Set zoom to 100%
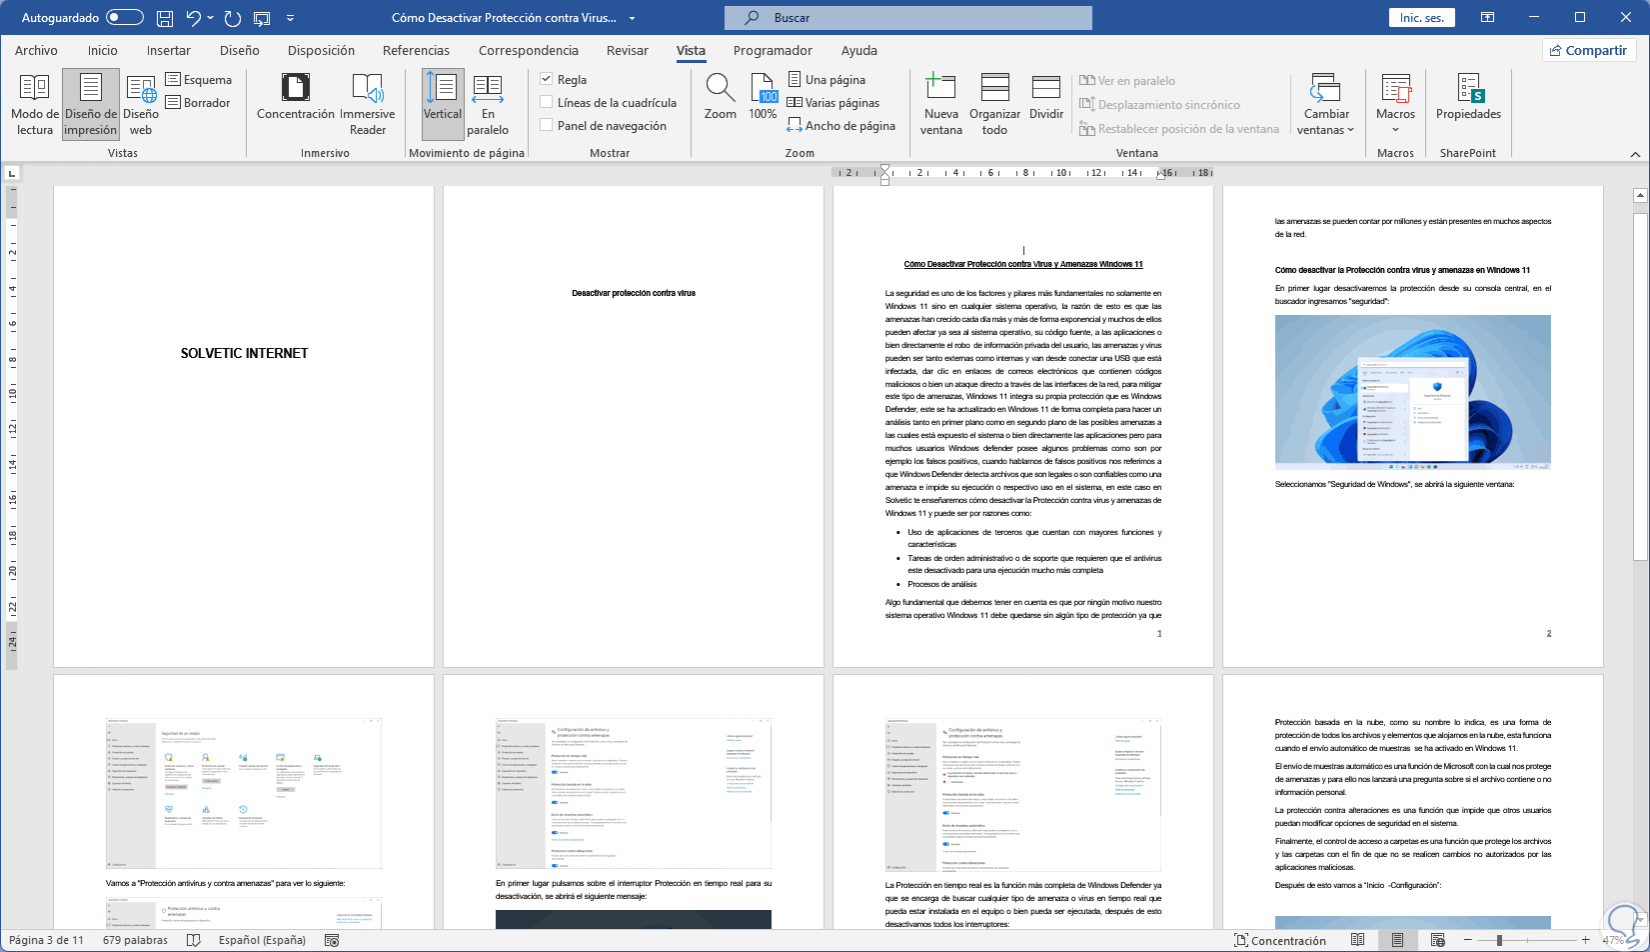This screenshot has width=1650, height=952. coord(763,97)
